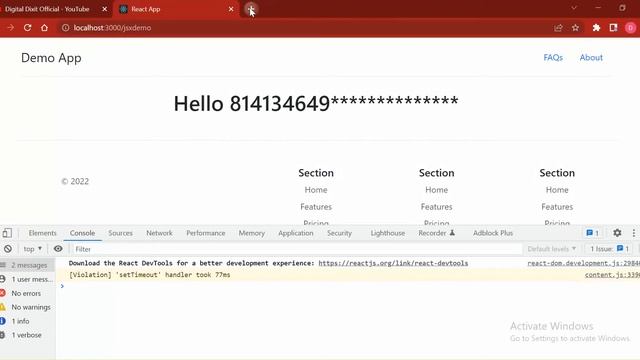Switch to the Sources DevTools tab
The height and width of the screenshot is (360, 640).
pos(120,233)
